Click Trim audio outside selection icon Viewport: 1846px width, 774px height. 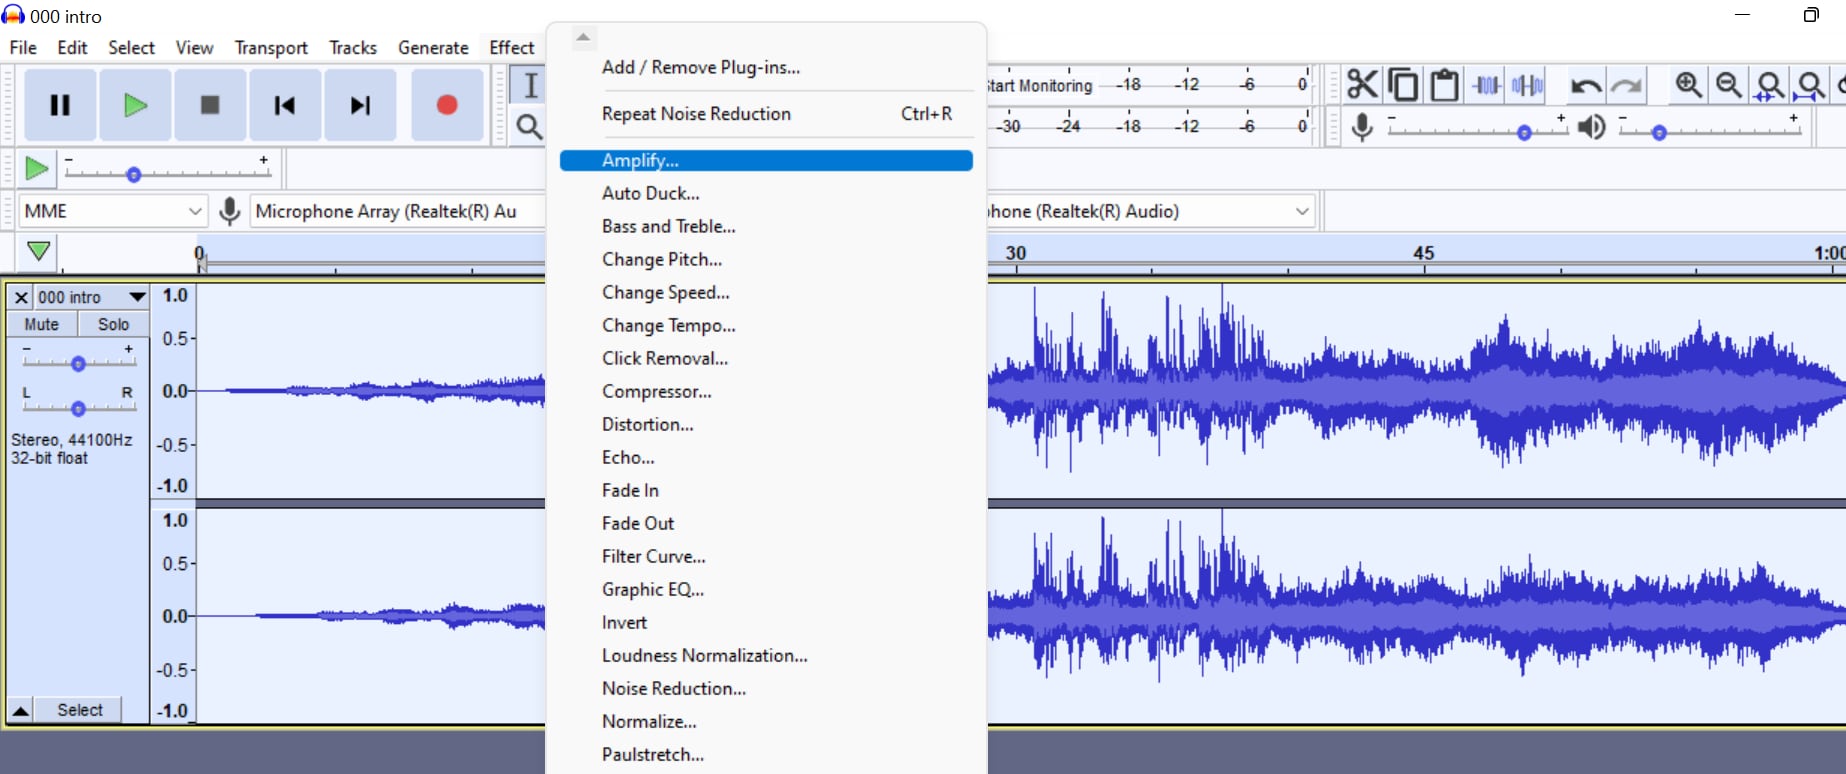click(1486, 85)
